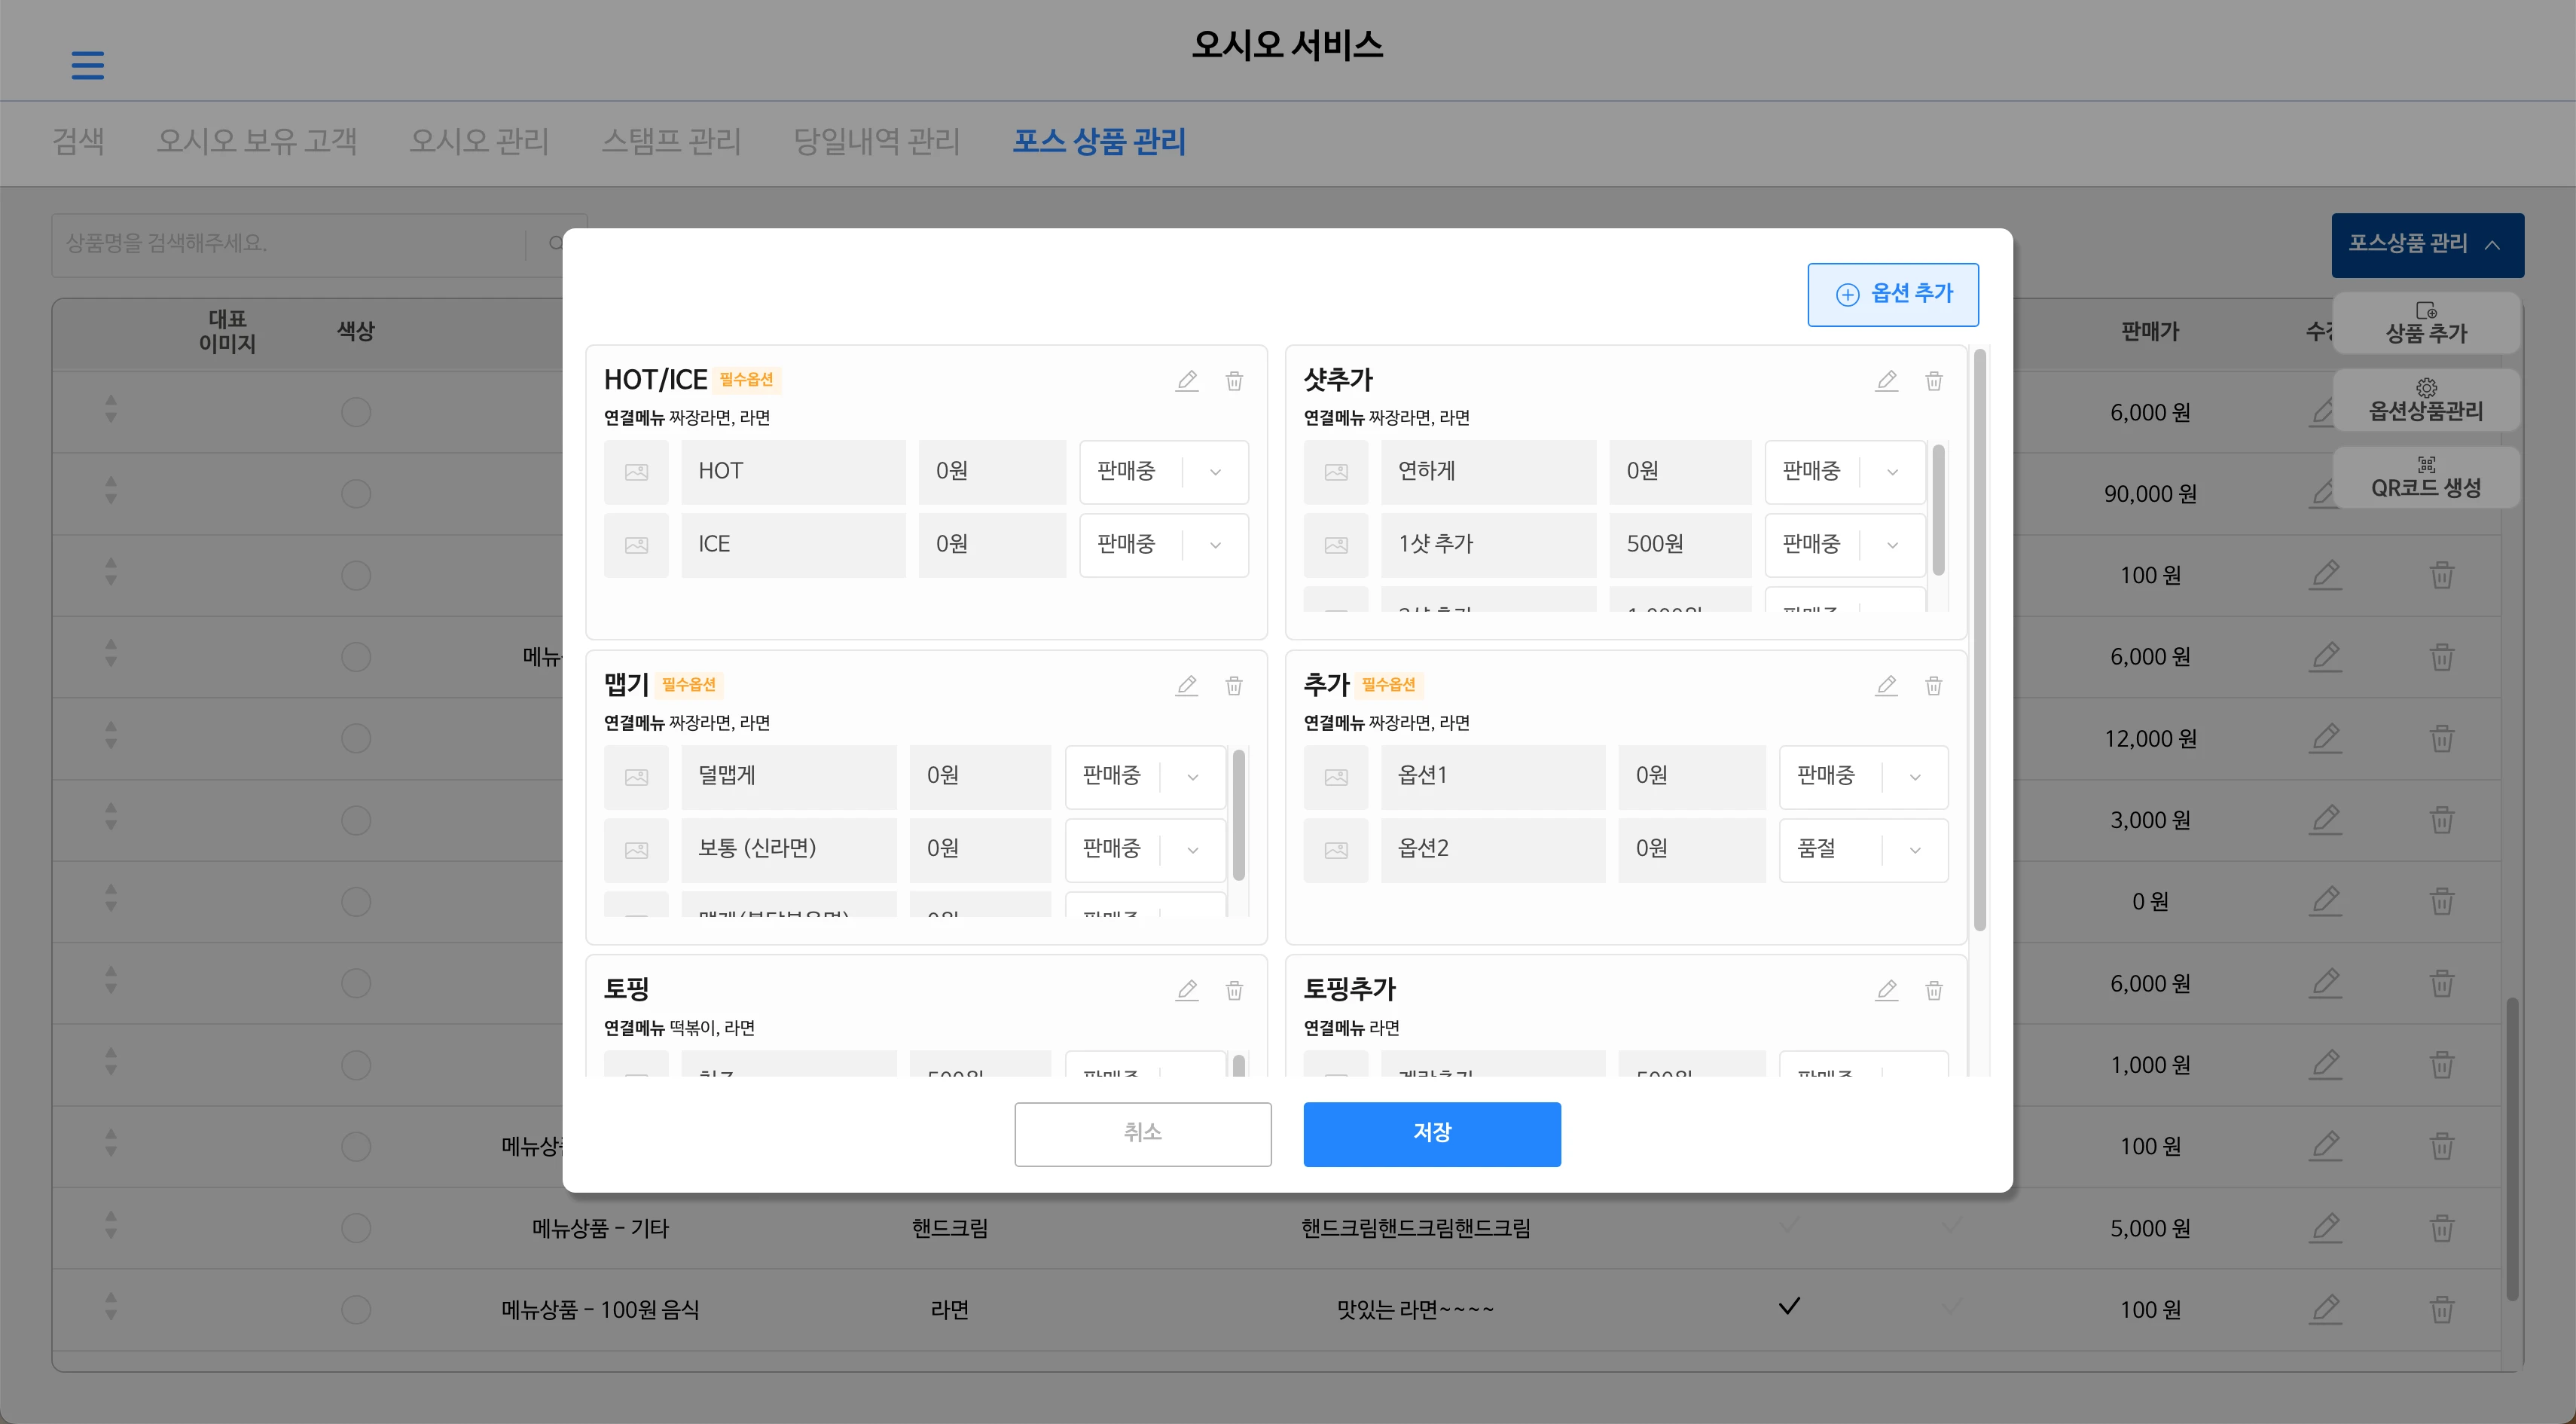Delete the HOT/ICE option group

click(x=1234, y=381)
